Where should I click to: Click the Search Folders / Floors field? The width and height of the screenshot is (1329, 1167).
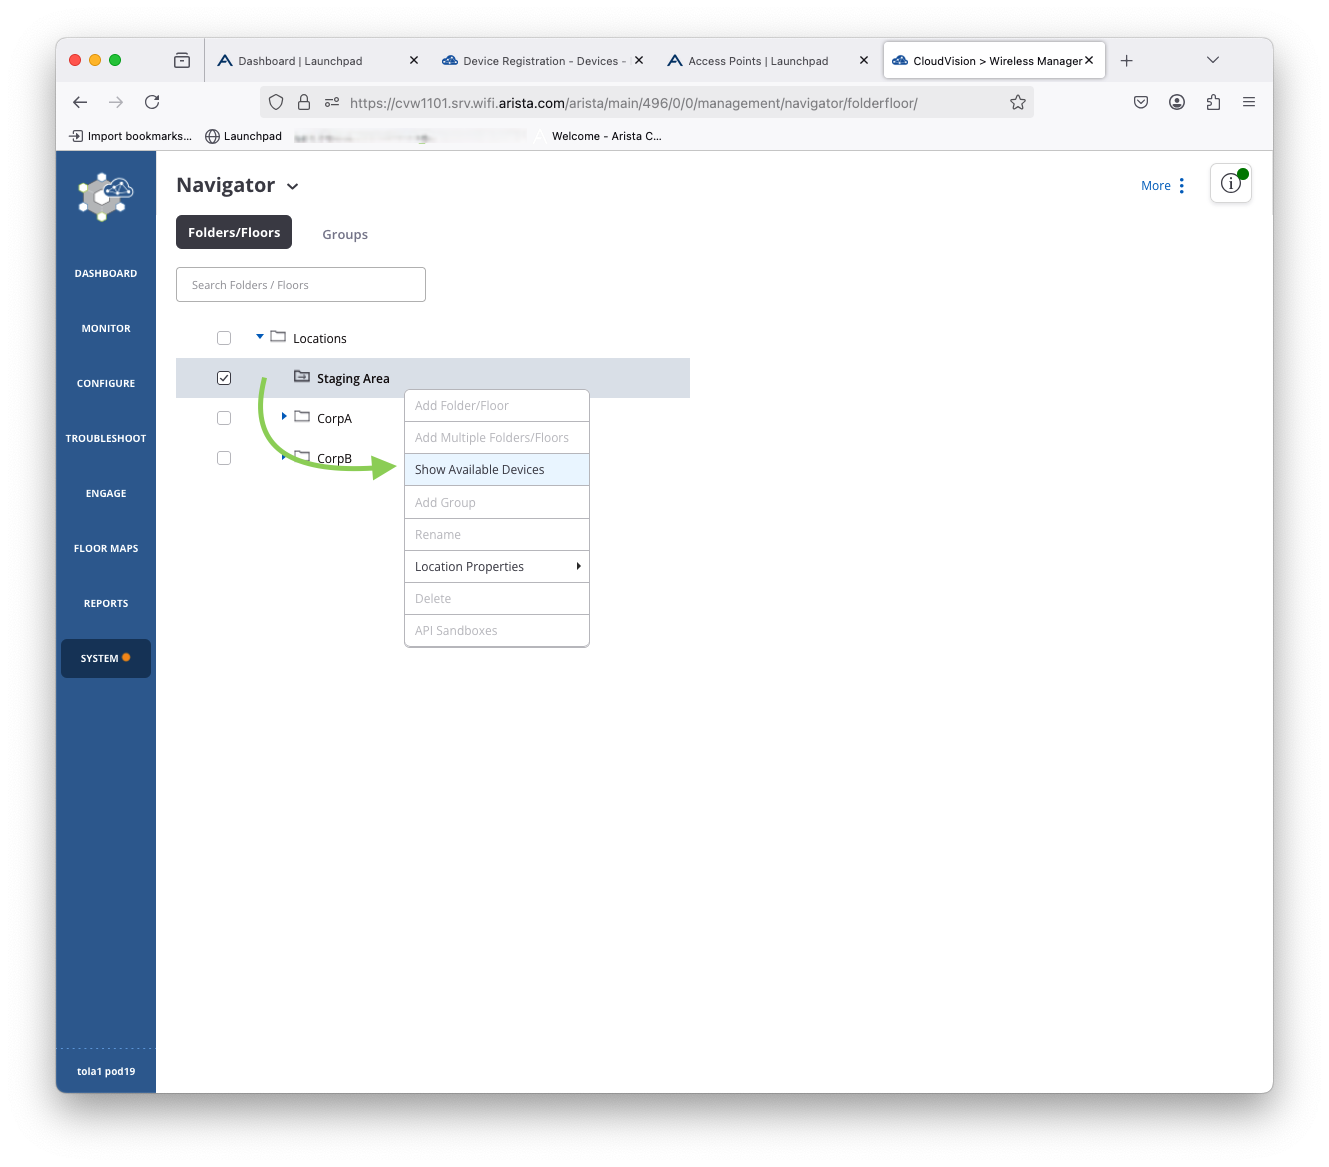301,285
